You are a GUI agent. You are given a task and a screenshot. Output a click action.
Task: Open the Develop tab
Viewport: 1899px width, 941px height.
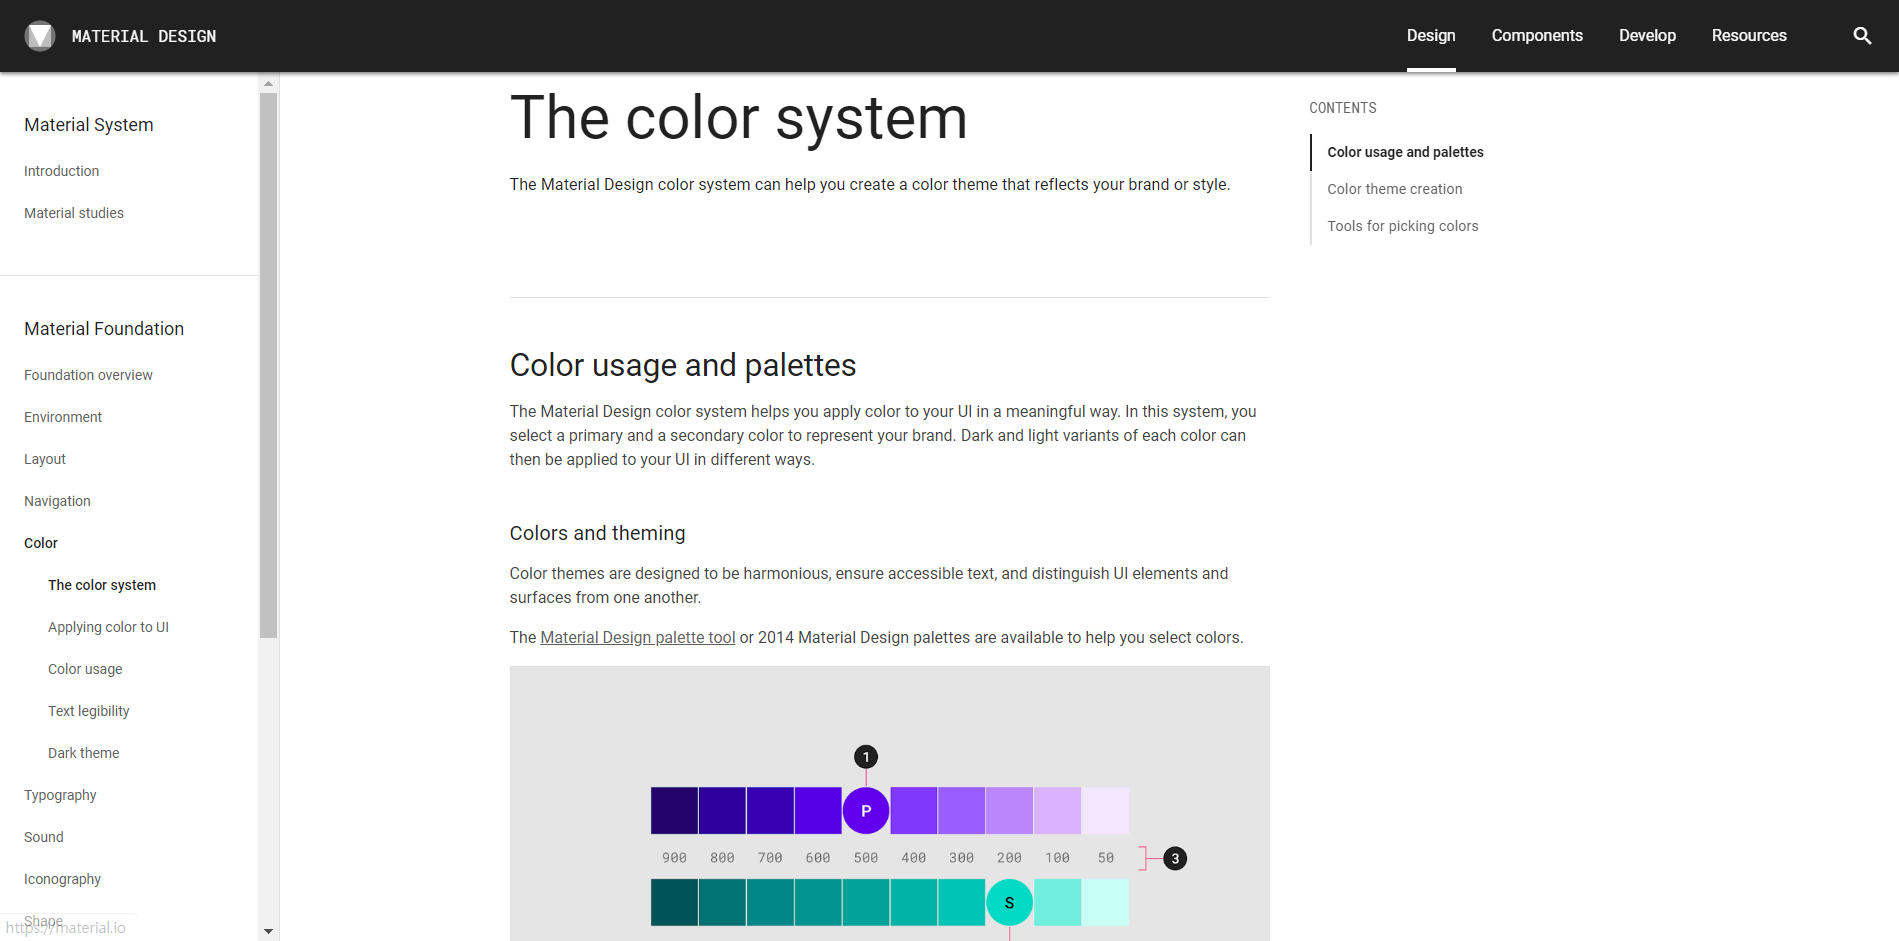pyautogui.click(x=1647, y=36)
